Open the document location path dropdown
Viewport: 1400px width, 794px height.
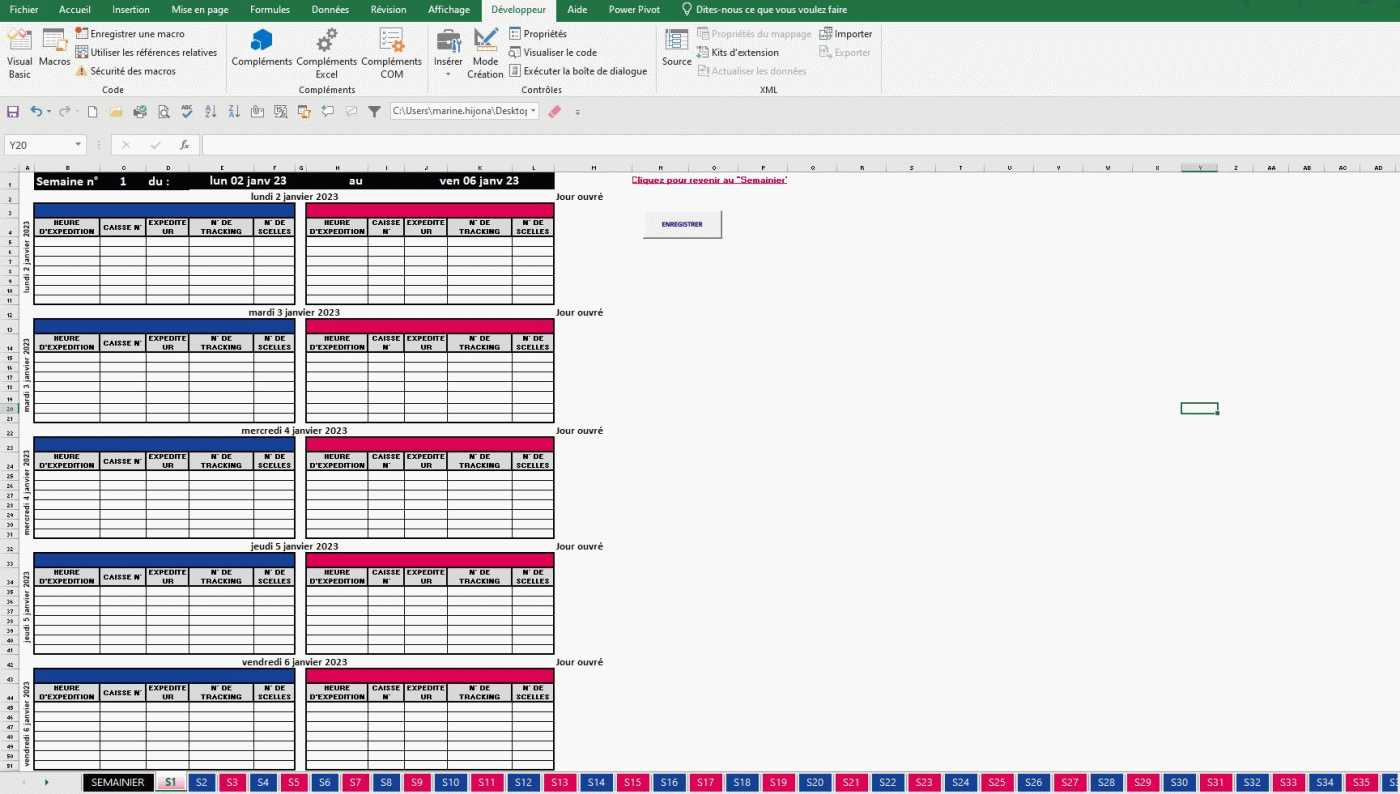click(533, 112)
